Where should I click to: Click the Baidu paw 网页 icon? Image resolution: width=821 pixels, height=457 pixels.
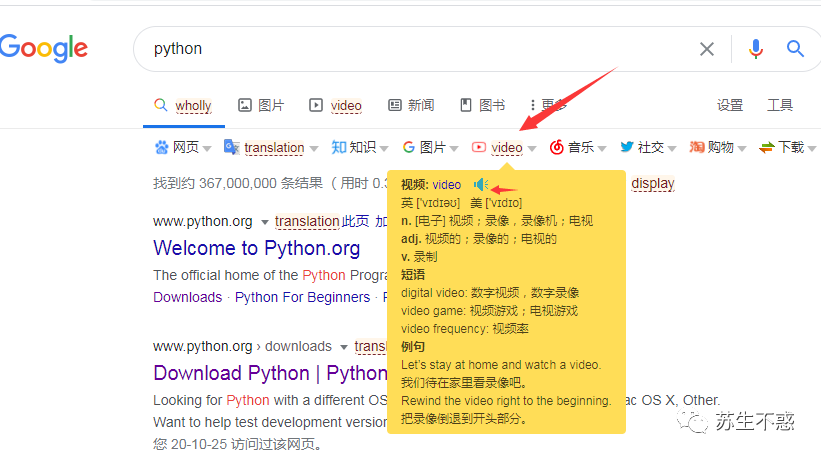[x=161, y=148]
